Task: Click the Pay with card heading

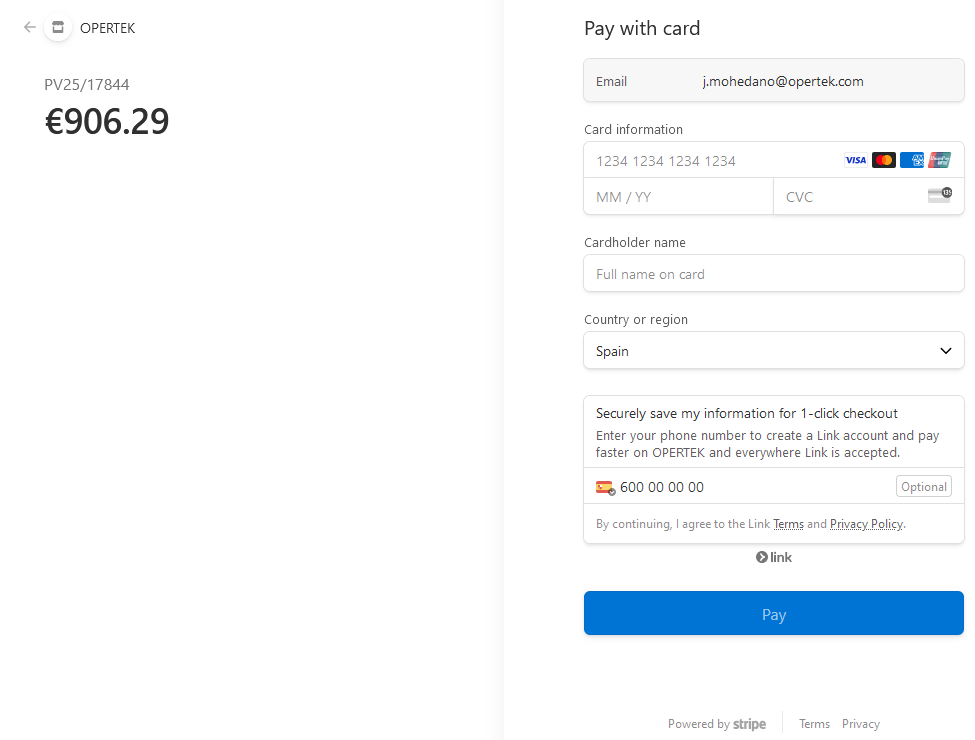Action: pos(642,29)
